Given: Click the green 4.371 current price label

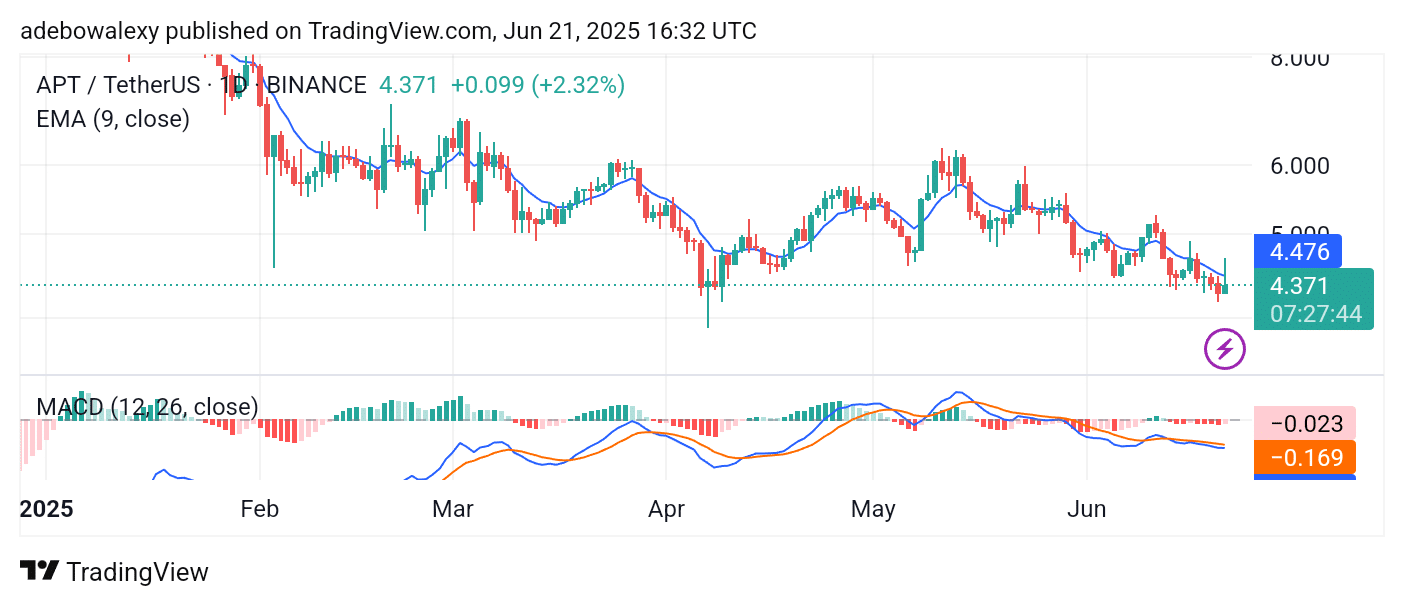Looking at the screenshot, I should pyautogui.click(x=1300, y=286).
